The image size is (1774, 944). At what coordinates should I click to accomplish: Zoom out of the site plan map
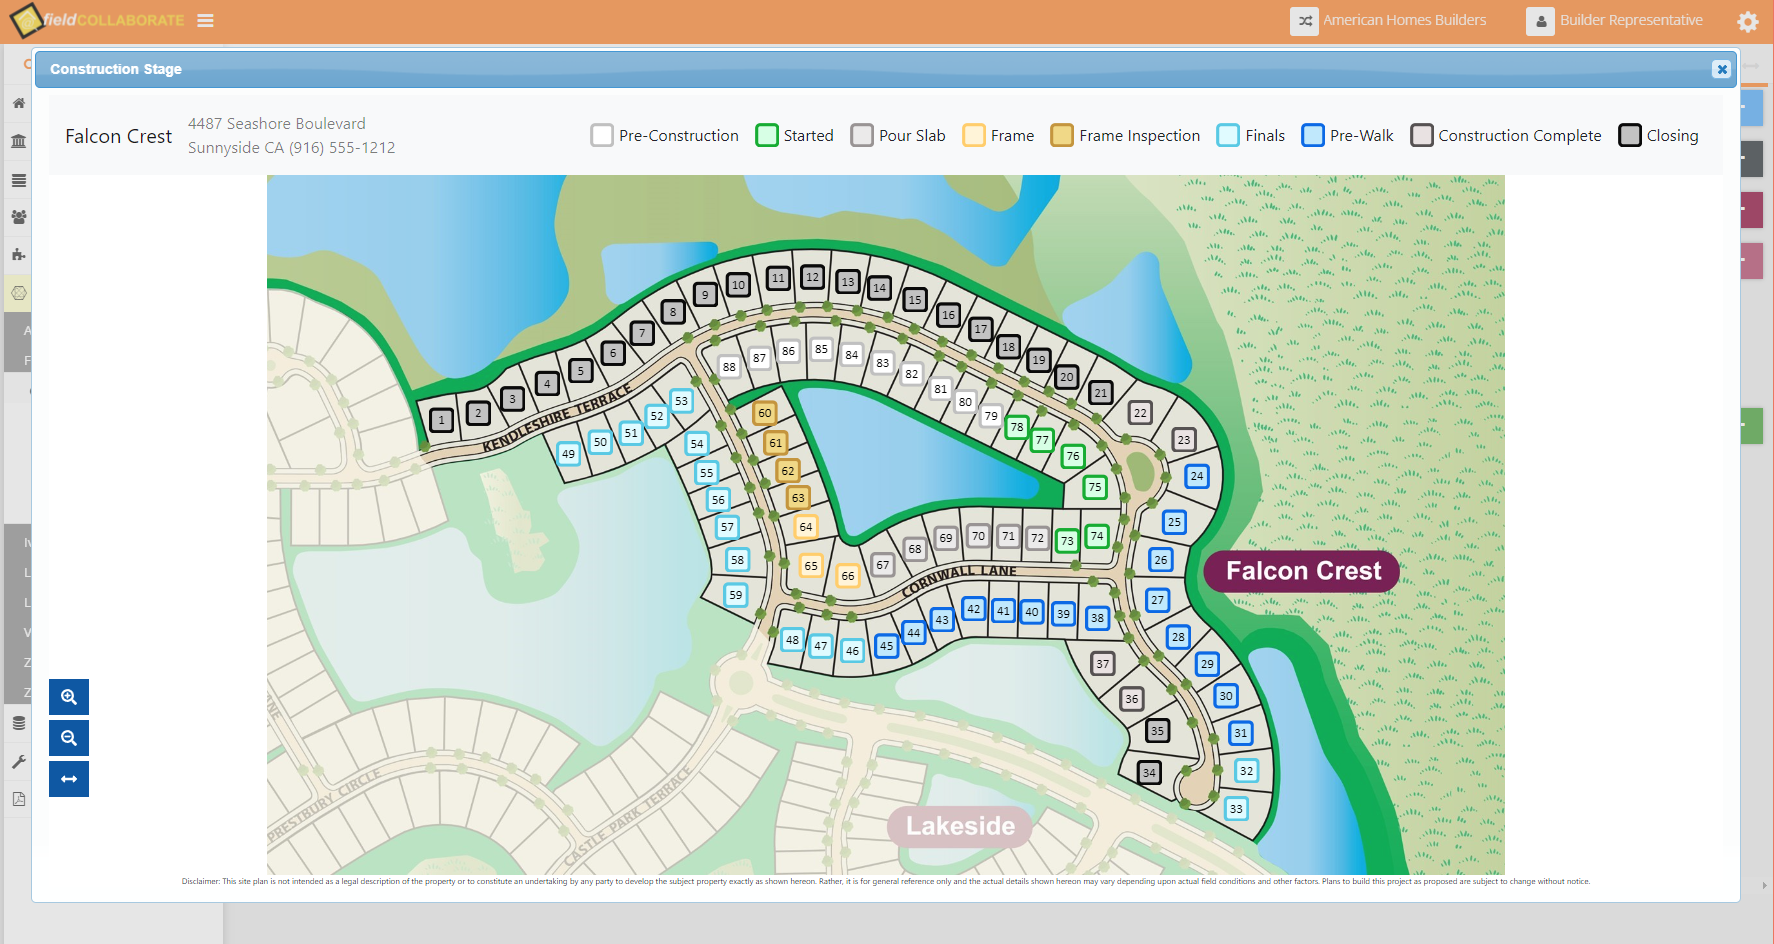68,738
